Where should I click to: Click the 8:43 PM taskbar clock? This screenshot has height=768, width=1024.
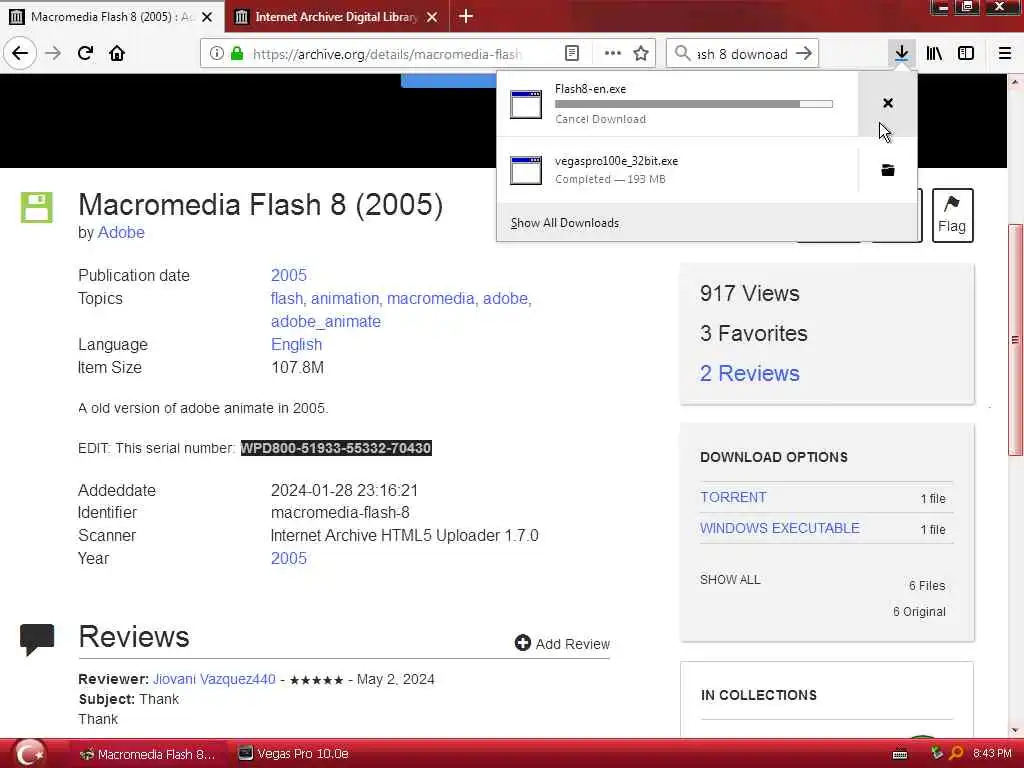pos(992,754)
